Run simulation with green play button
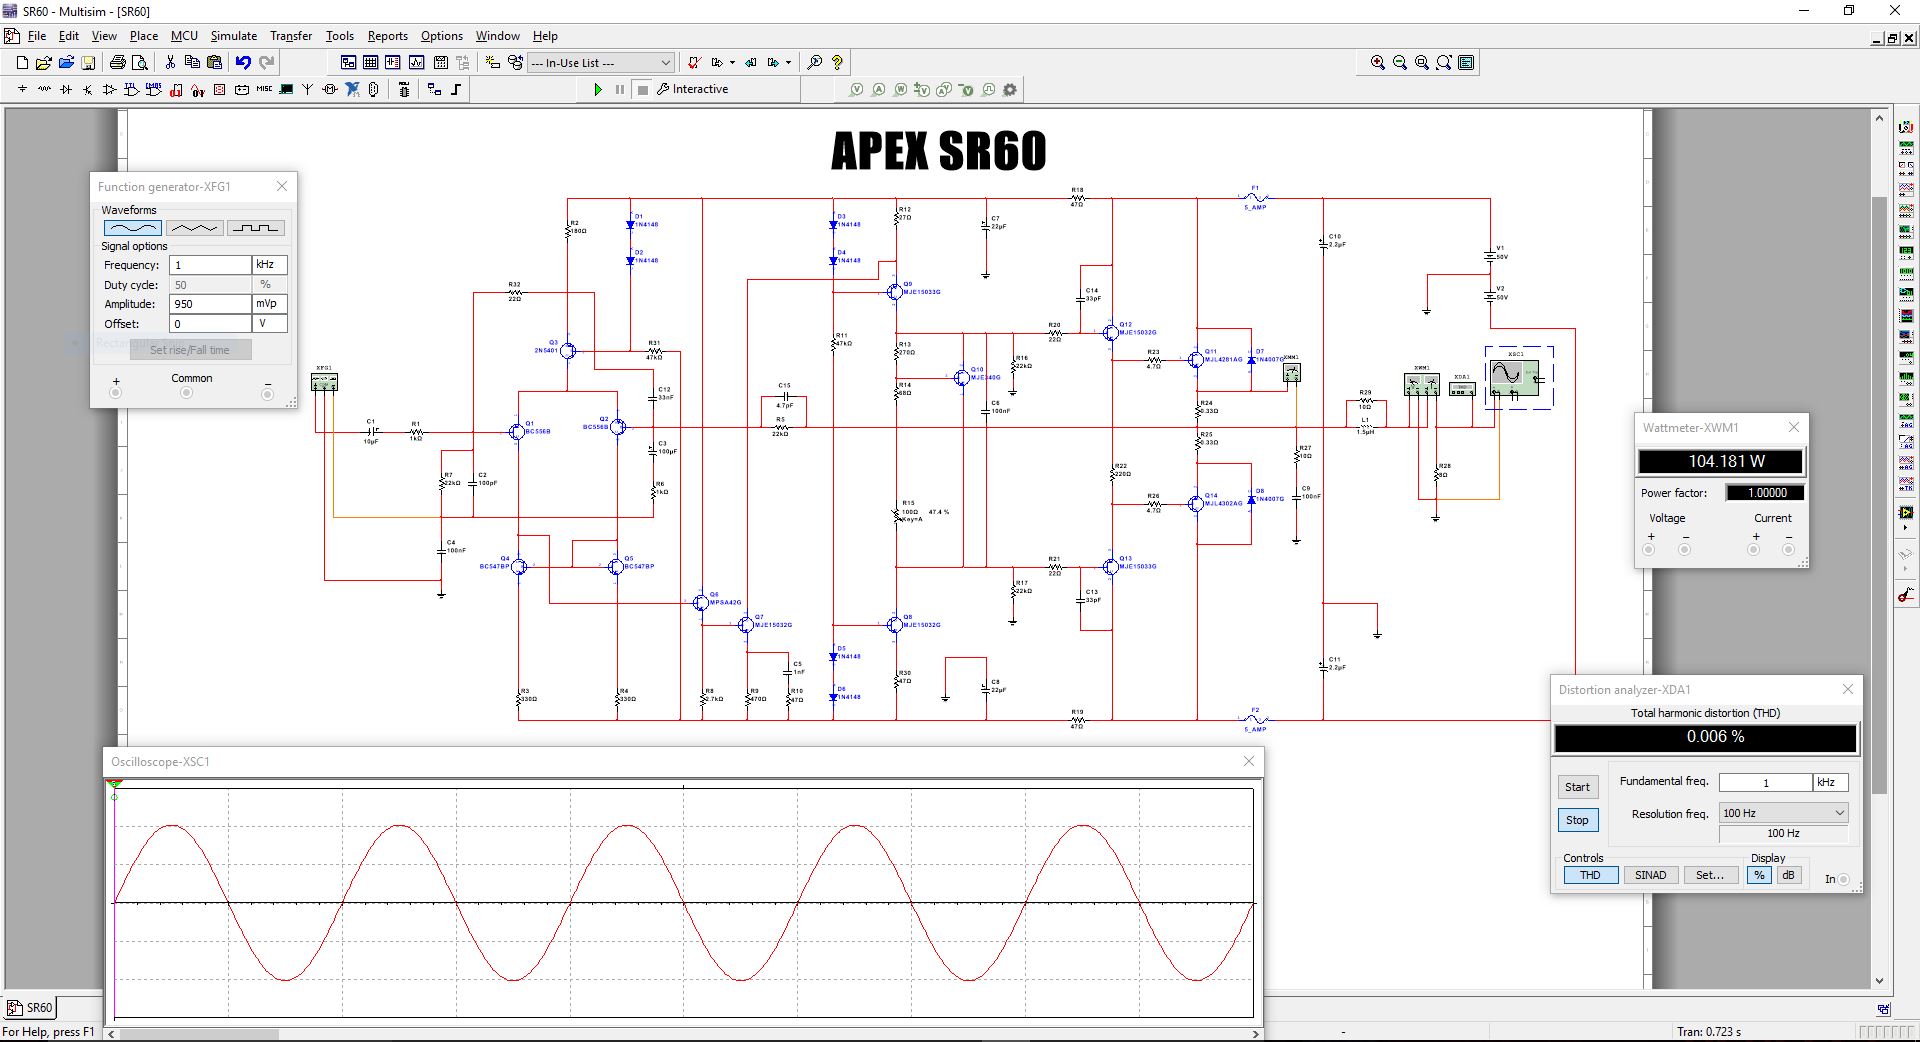1920x1042 pixels. 598,89
